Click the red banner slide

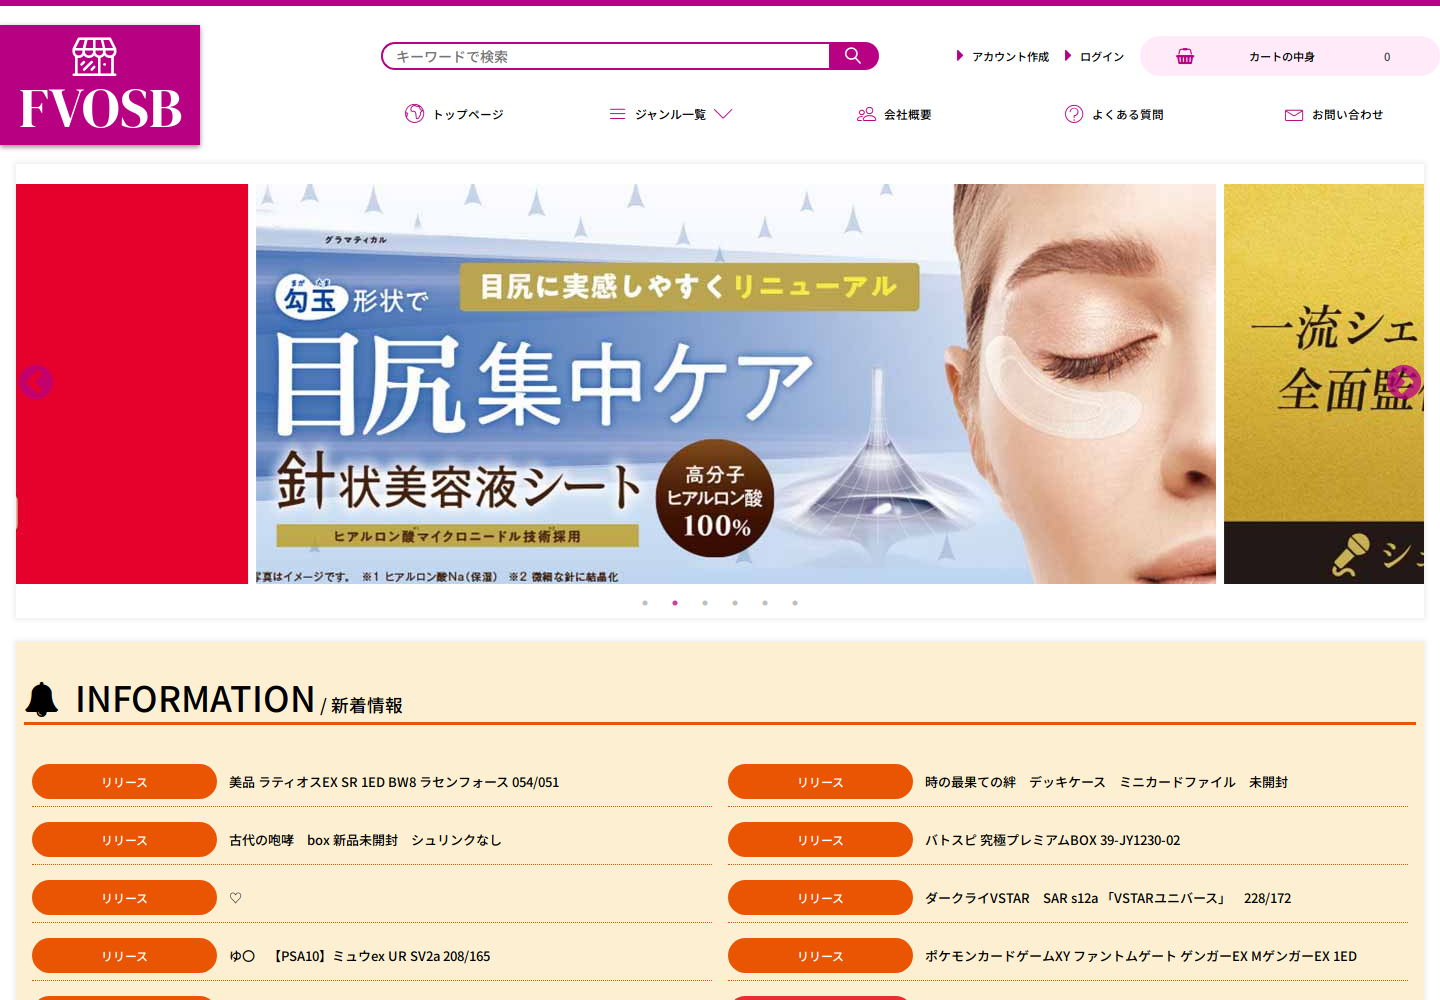[132, 384]
